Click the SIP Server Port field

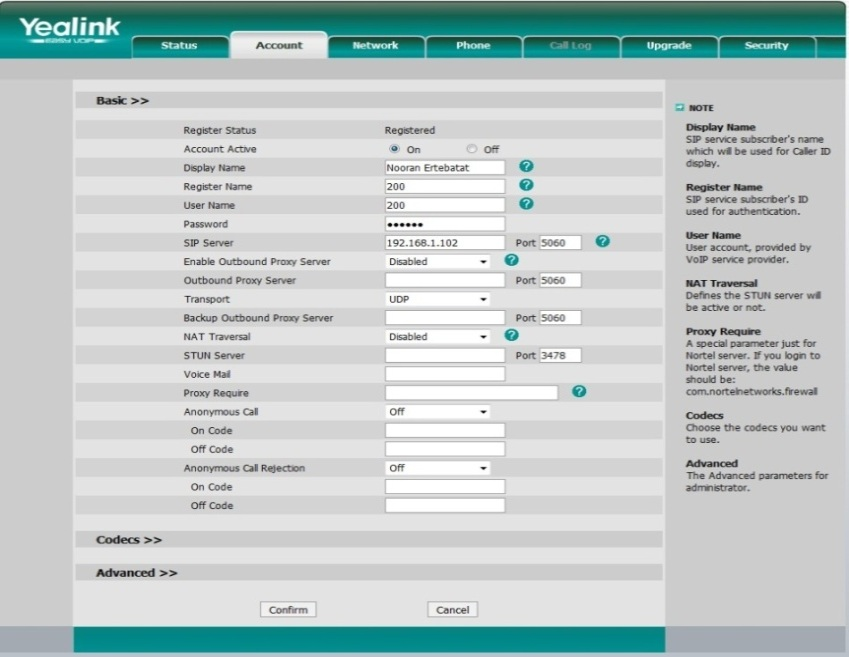coord(560,243)
